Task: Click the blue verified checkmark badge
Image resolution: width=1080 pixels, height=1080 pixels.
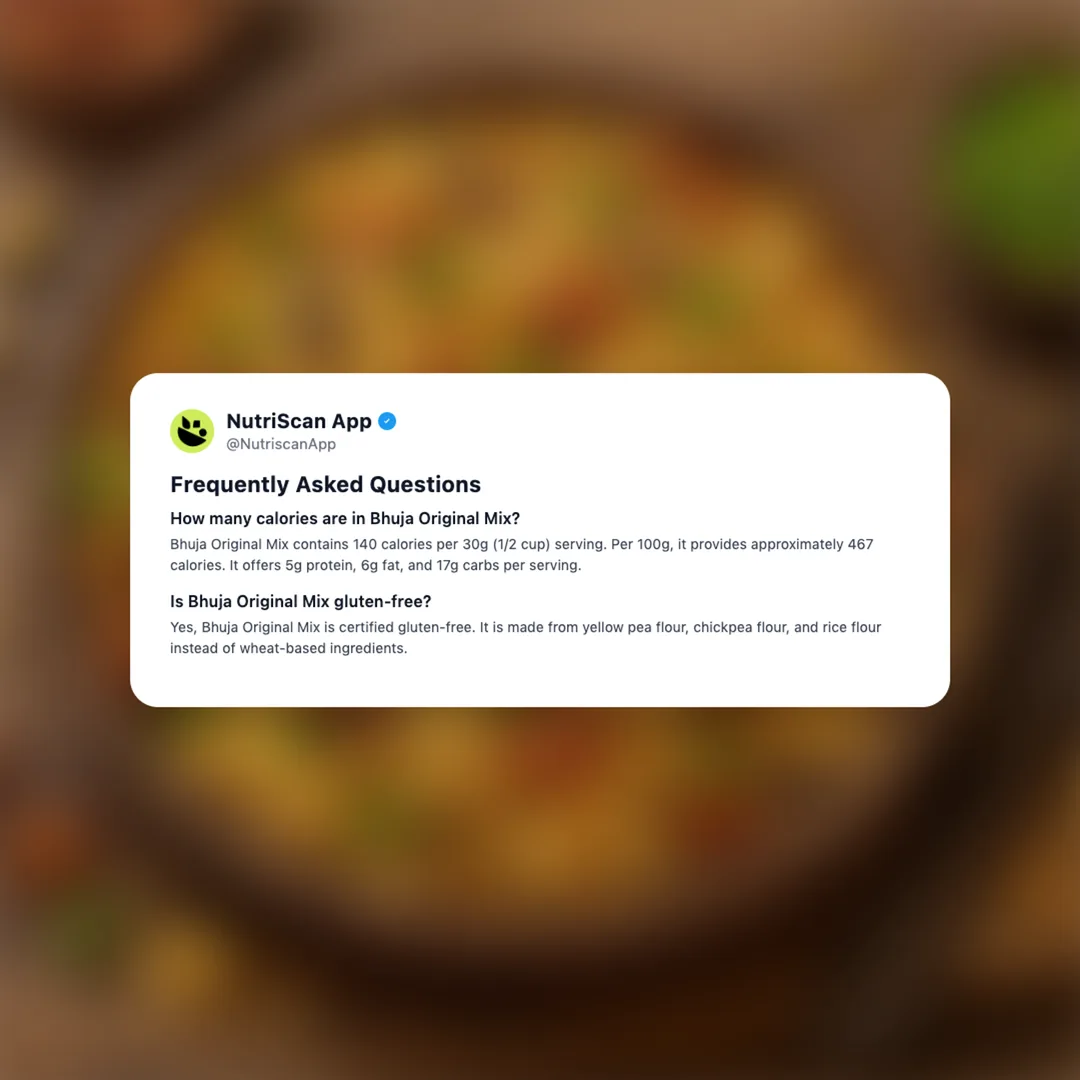Action: pyautogui.click(x=387, y=421)
